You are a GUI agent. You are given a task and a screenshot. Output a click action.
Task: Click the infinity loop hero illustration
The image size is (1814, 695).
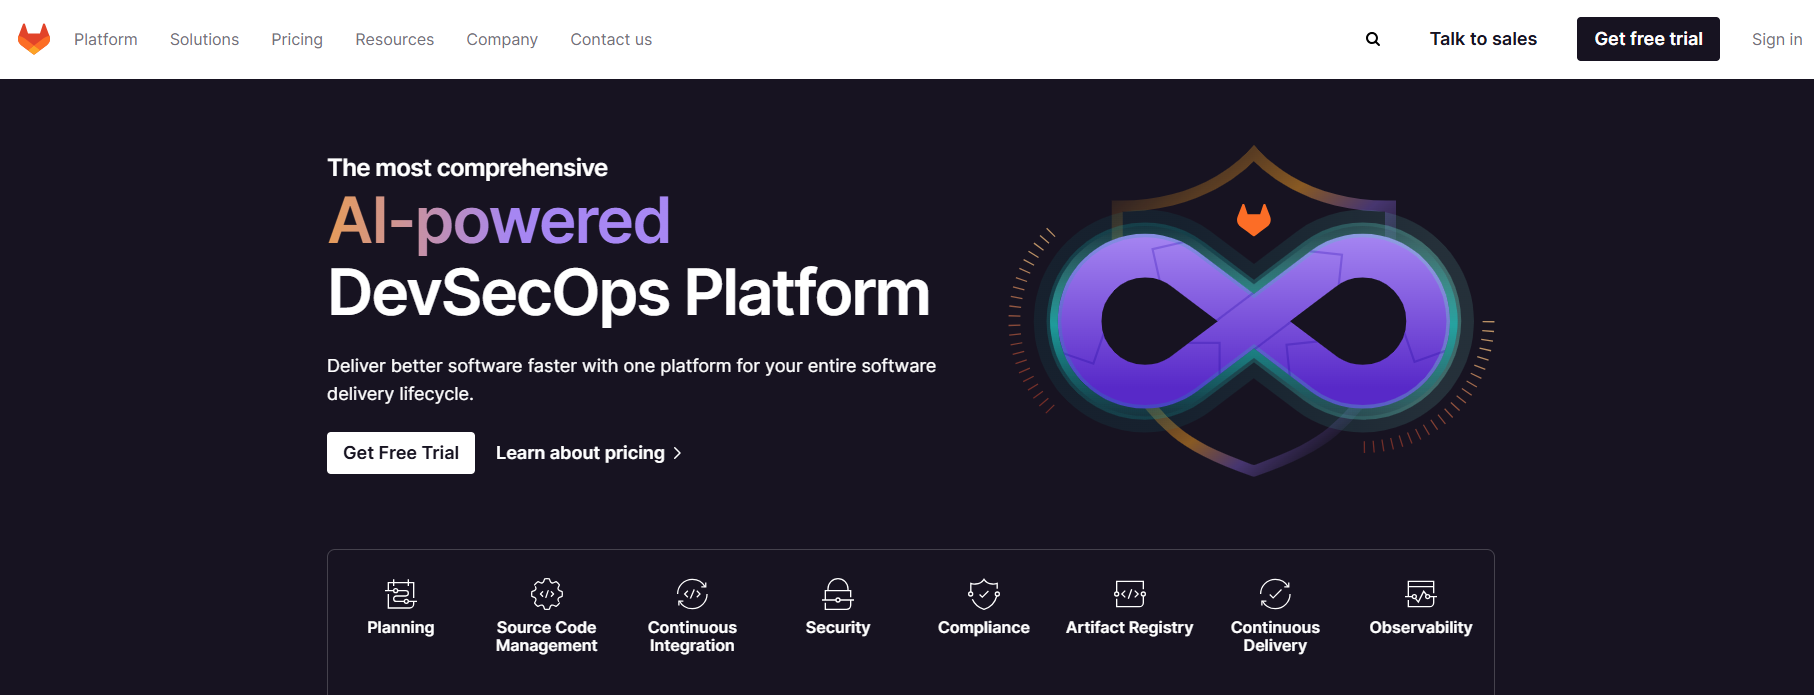tap(1253, 320)
